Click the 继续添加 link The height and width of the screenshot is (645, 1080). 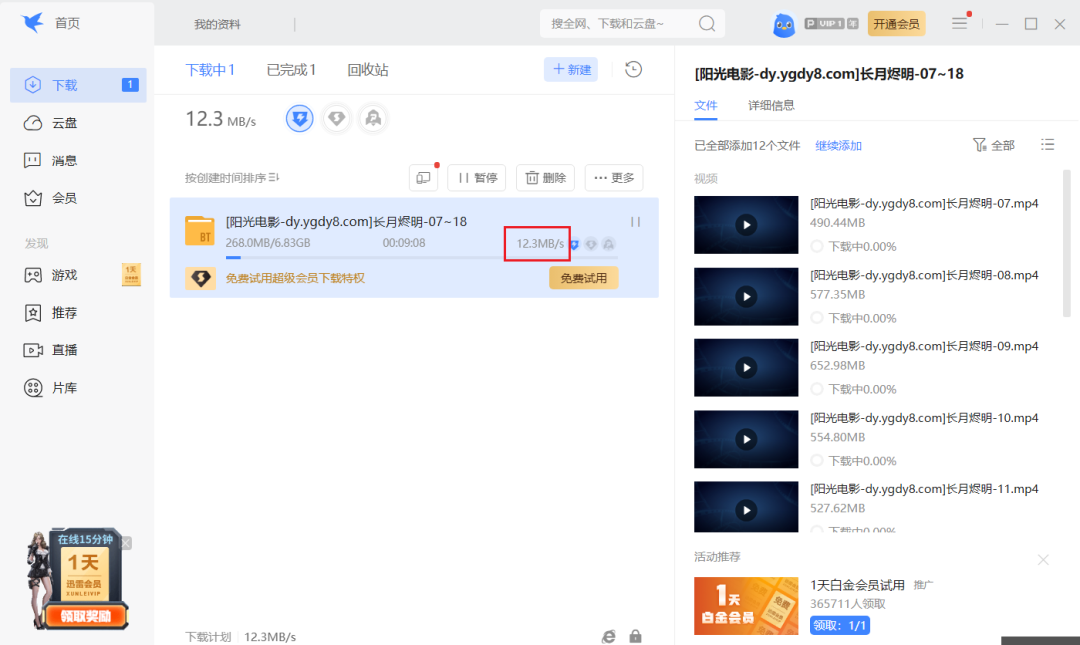click(x=838, y=145)
